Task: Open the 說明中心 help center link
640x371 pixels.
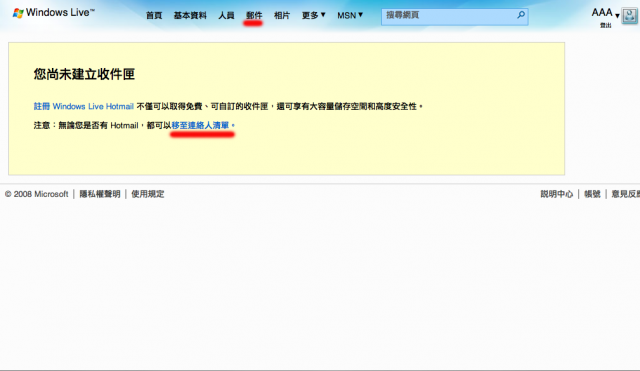Action: (x=557, y=194)
